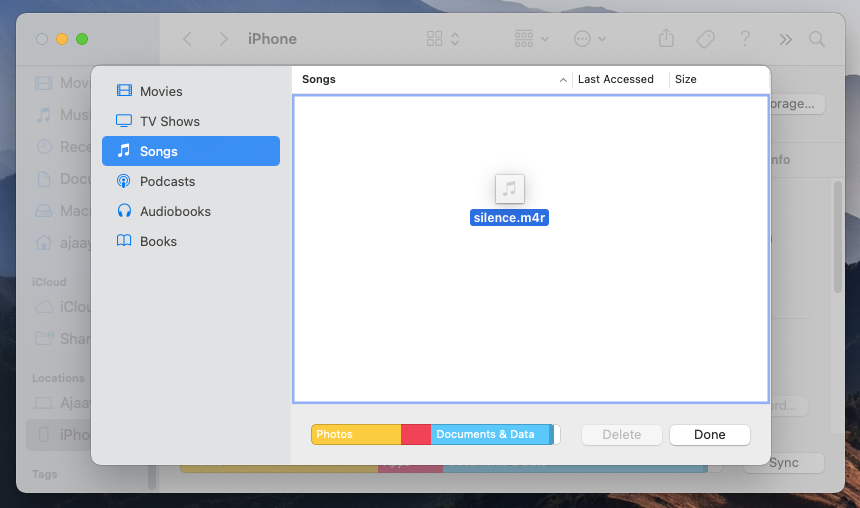Go forward in Finder toolbar

223,39
